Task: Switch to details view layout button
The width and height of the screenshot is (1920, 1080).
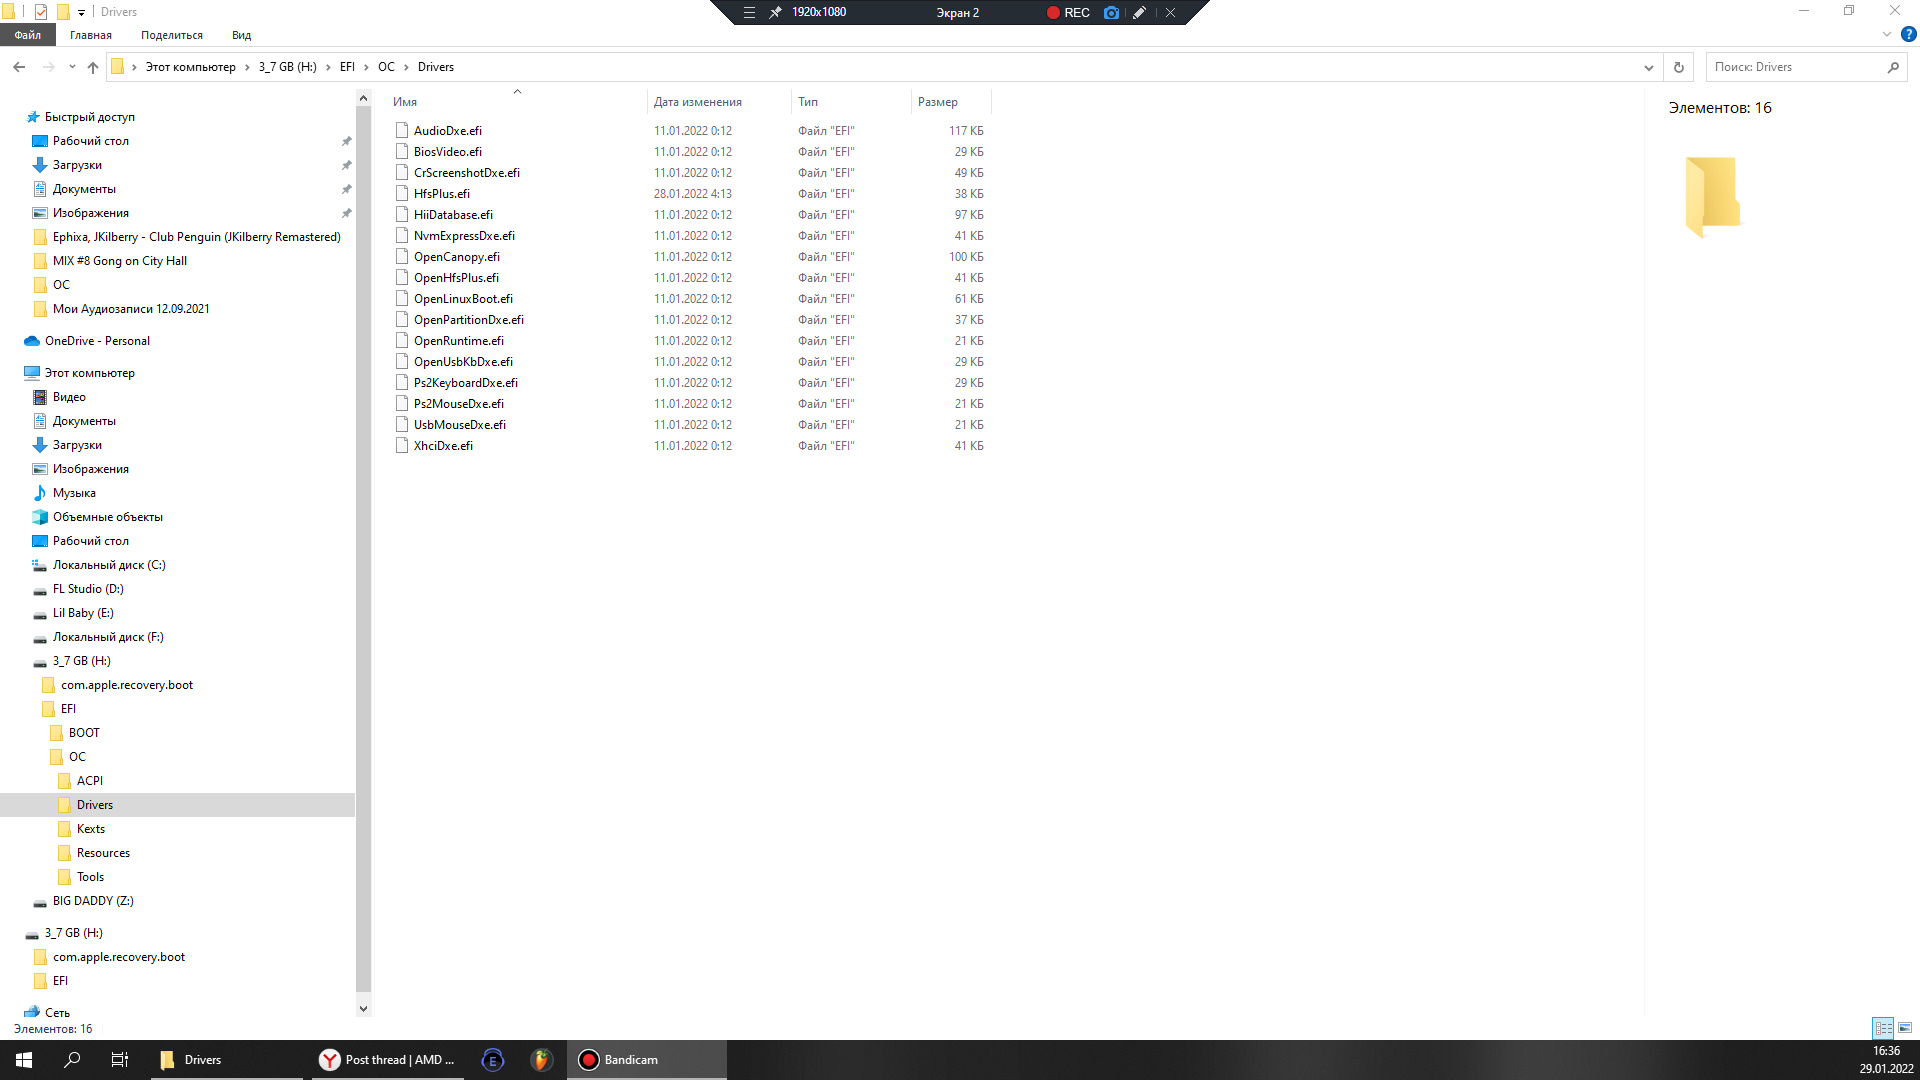Action: [x=1883, y=1028]
